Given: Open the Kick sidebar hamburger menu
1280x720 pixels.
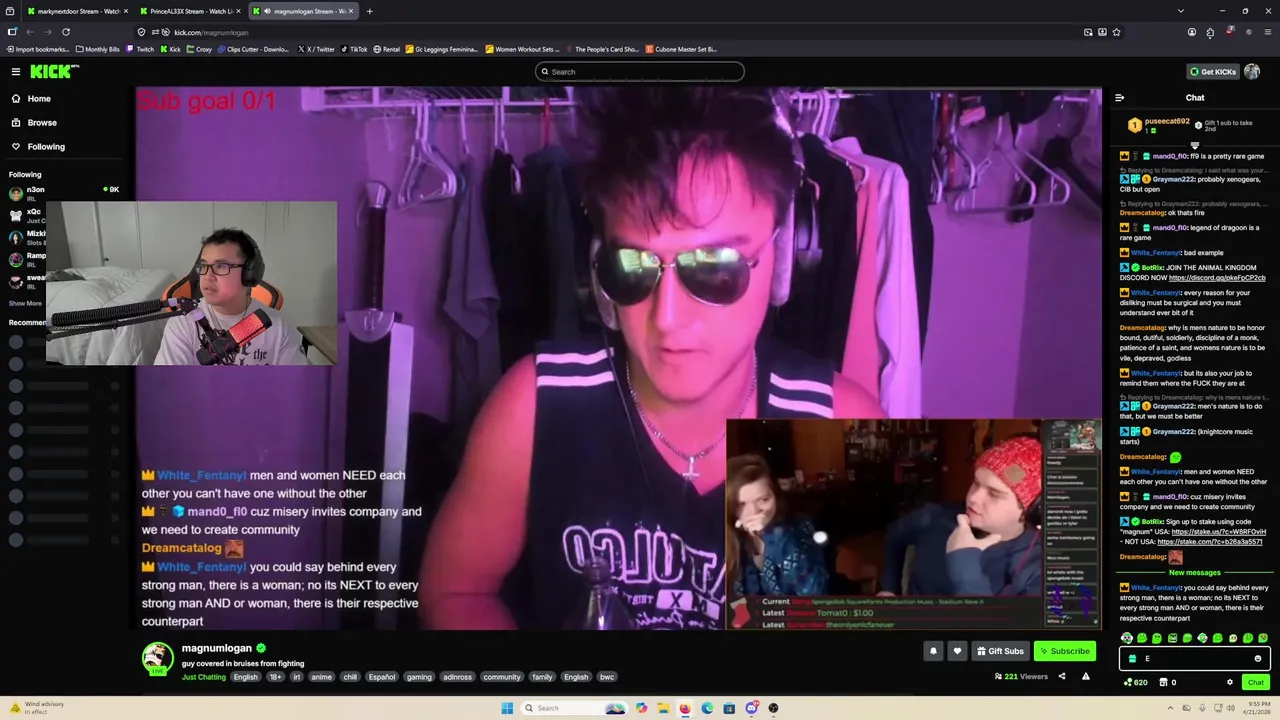Looking at the screenshot, I should point(16,71).
